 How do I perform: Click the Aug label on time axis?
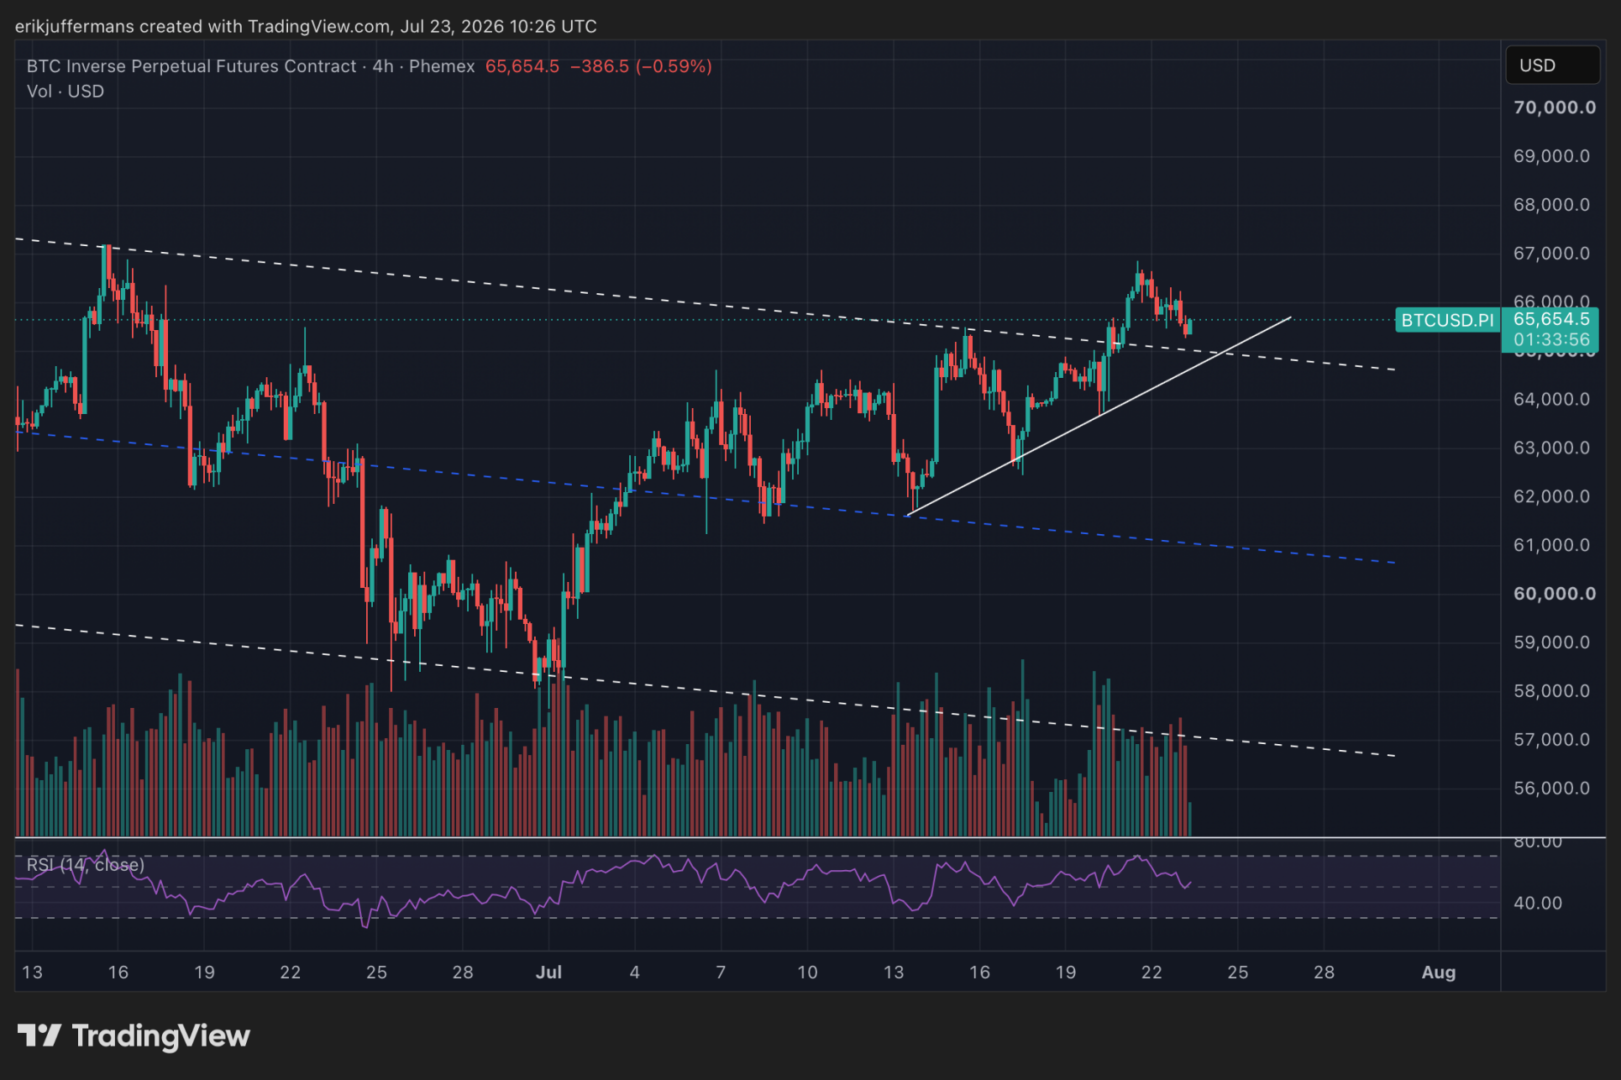click(1438, 972)
